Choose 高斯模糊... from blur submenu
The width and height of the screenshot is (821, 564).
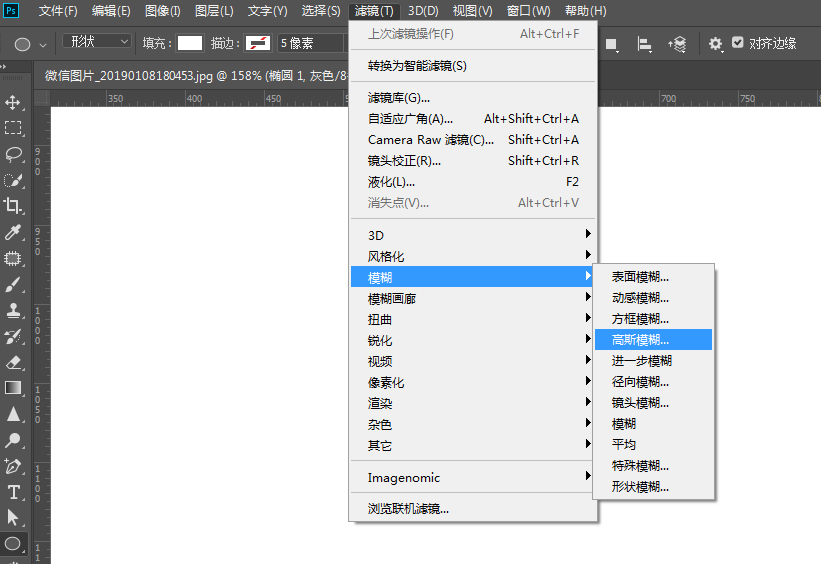653,340
